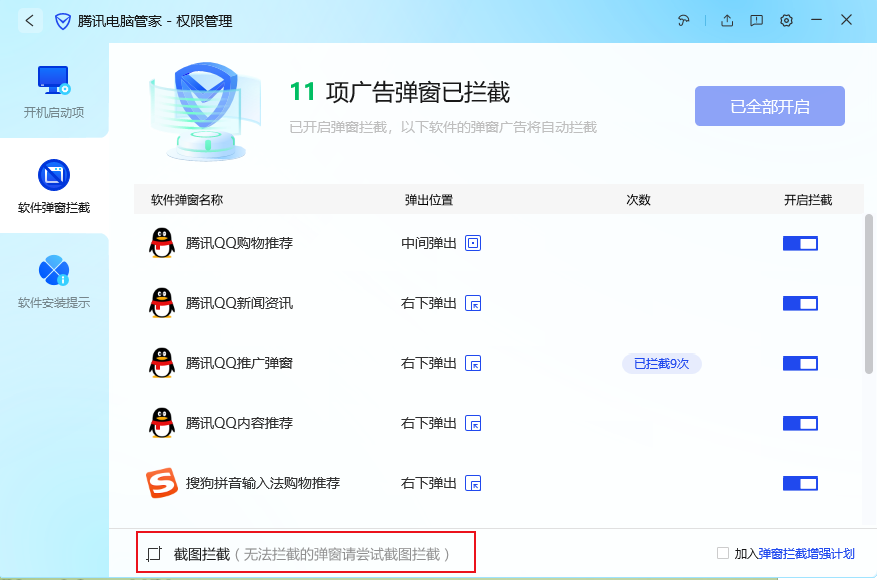Click the crop icon beside 截图拦截
Screen dimensions: 877x580
coord(154,554)
